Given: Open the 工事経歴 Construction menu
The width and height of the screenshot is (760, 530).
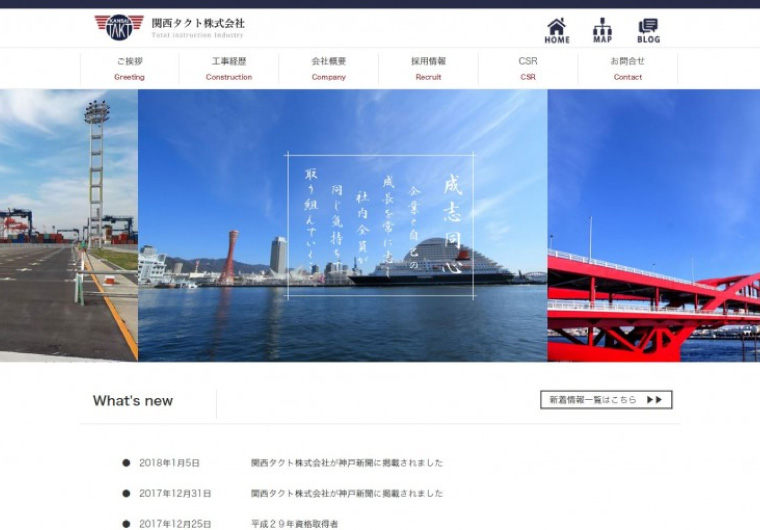Looking at the screenshot, I should pyautogui.click(x=229, y=68).
